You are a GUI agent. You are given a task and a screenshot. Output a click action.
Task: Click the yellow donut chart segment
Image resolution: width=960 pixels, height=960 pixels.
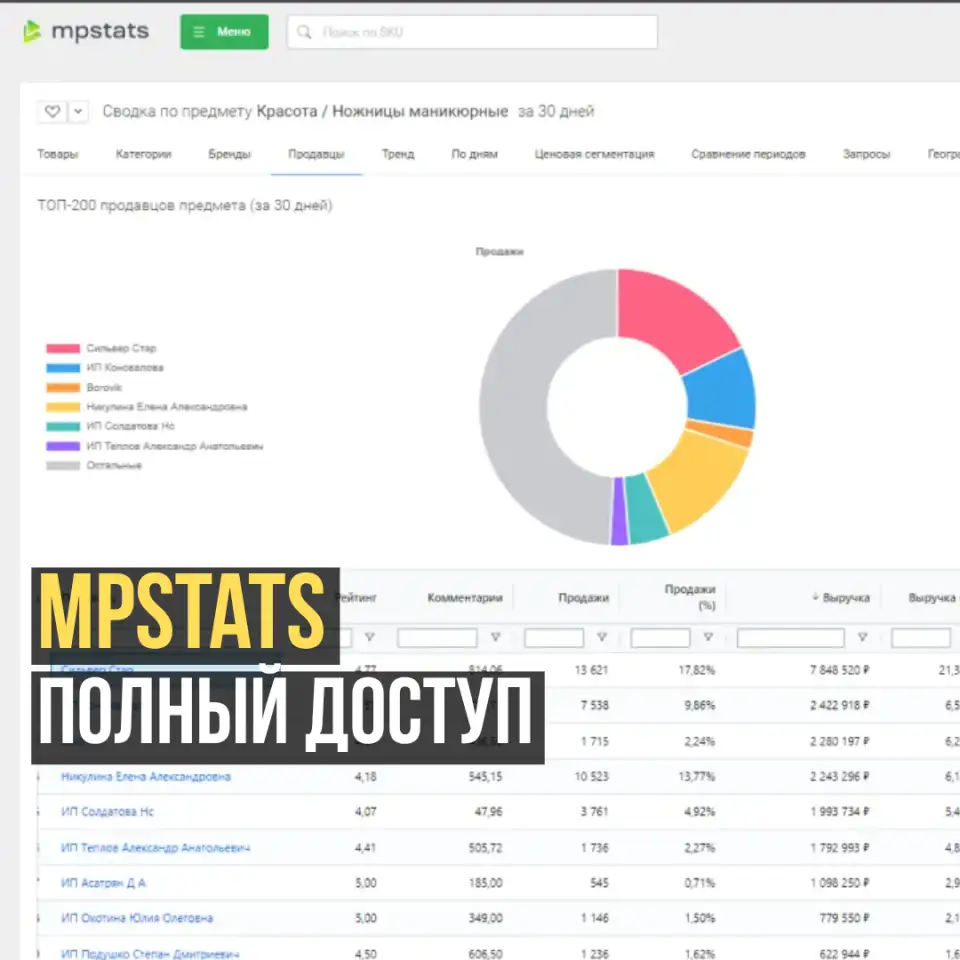(x=701, y=484)
